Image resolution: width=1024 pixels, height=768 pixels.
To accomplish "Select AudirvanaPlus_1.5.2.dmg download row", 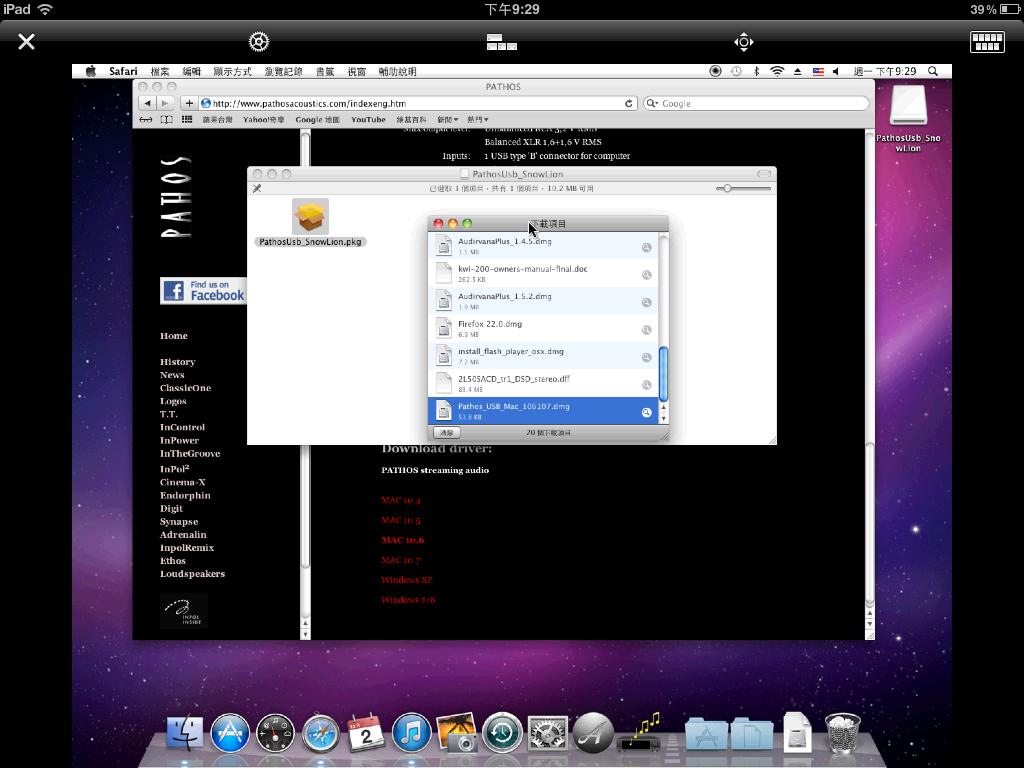I will [543, 301].
